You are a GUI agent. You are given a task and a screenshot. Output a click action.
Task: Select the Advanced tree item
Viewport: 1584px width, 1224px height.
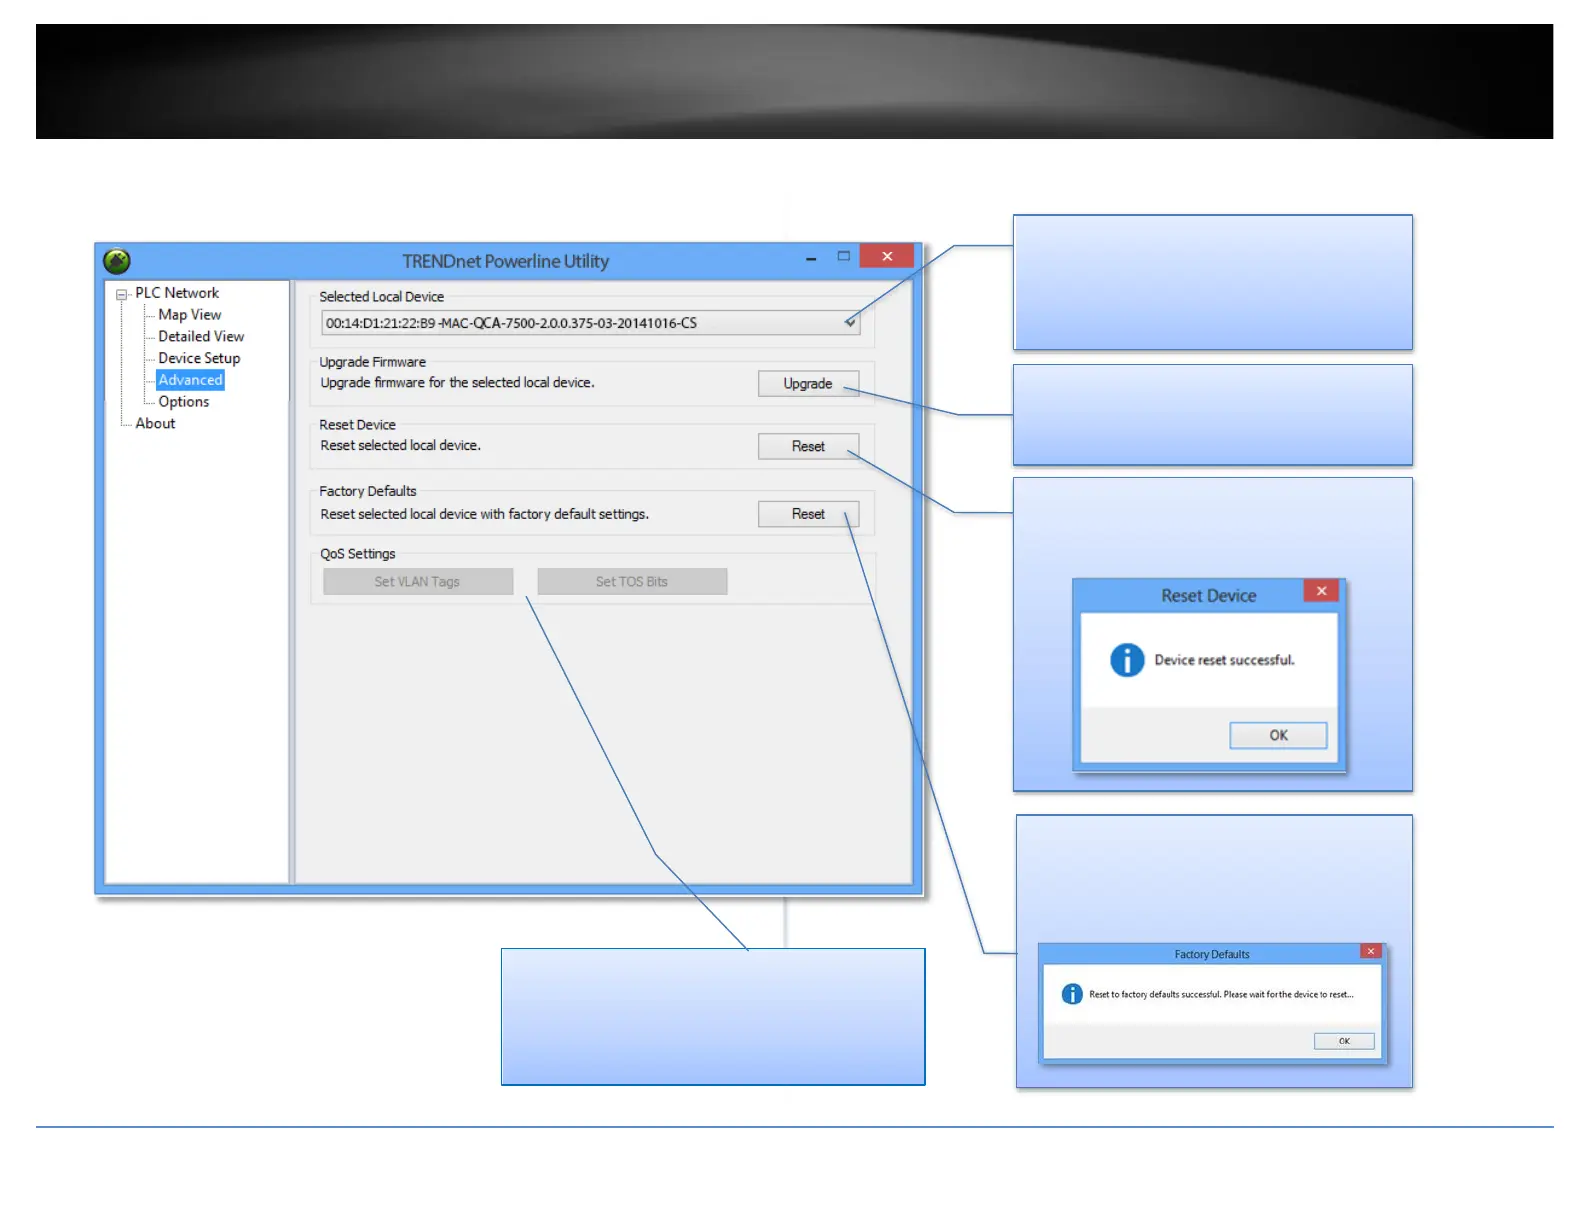[x=190, y=380]
